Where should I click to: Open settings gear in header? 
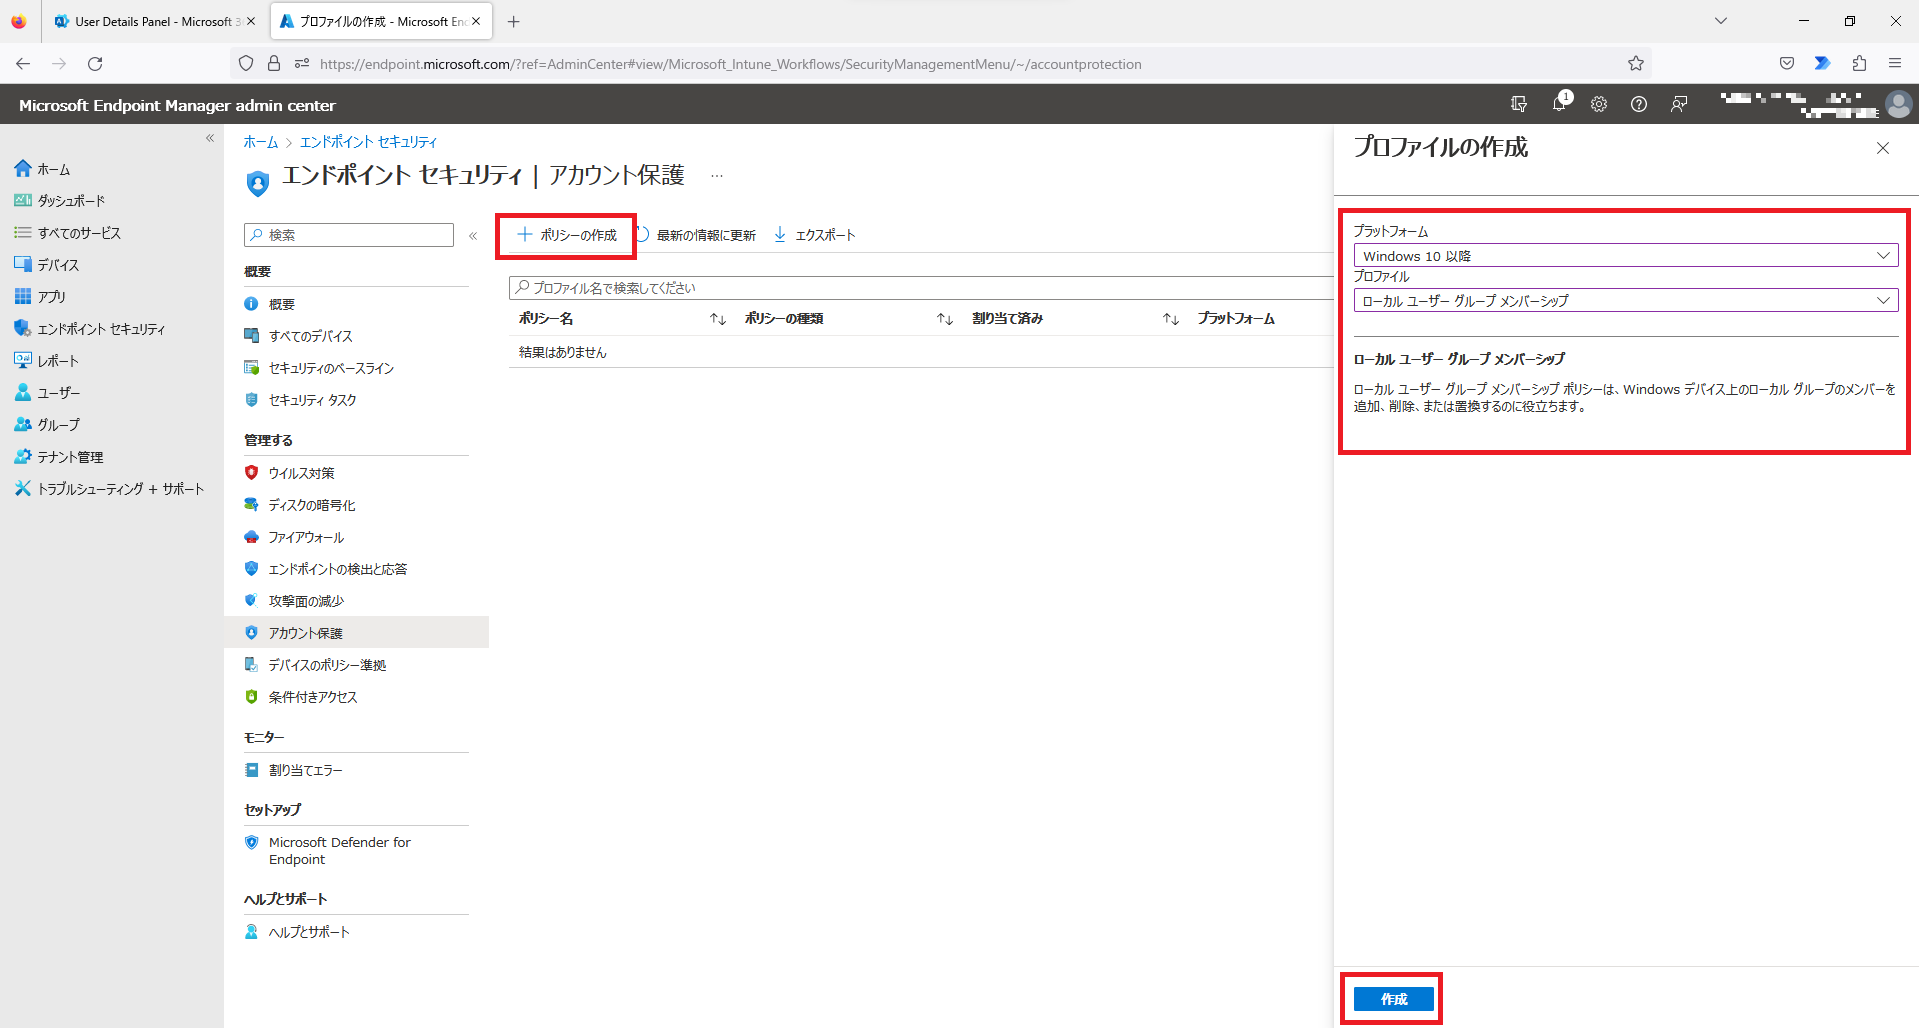[x=1599, y=104]
